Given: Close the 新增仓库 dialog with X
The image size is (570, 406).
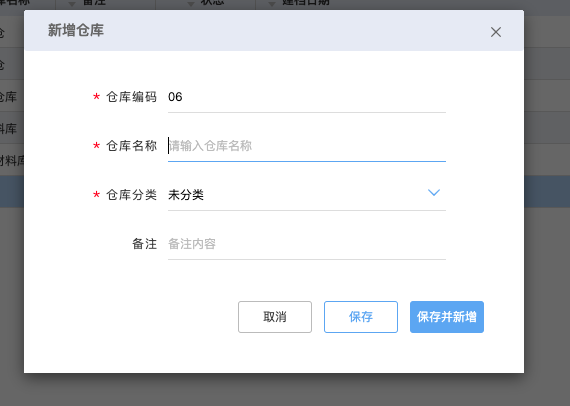Looking at the screenshot, I should [495, 32].
